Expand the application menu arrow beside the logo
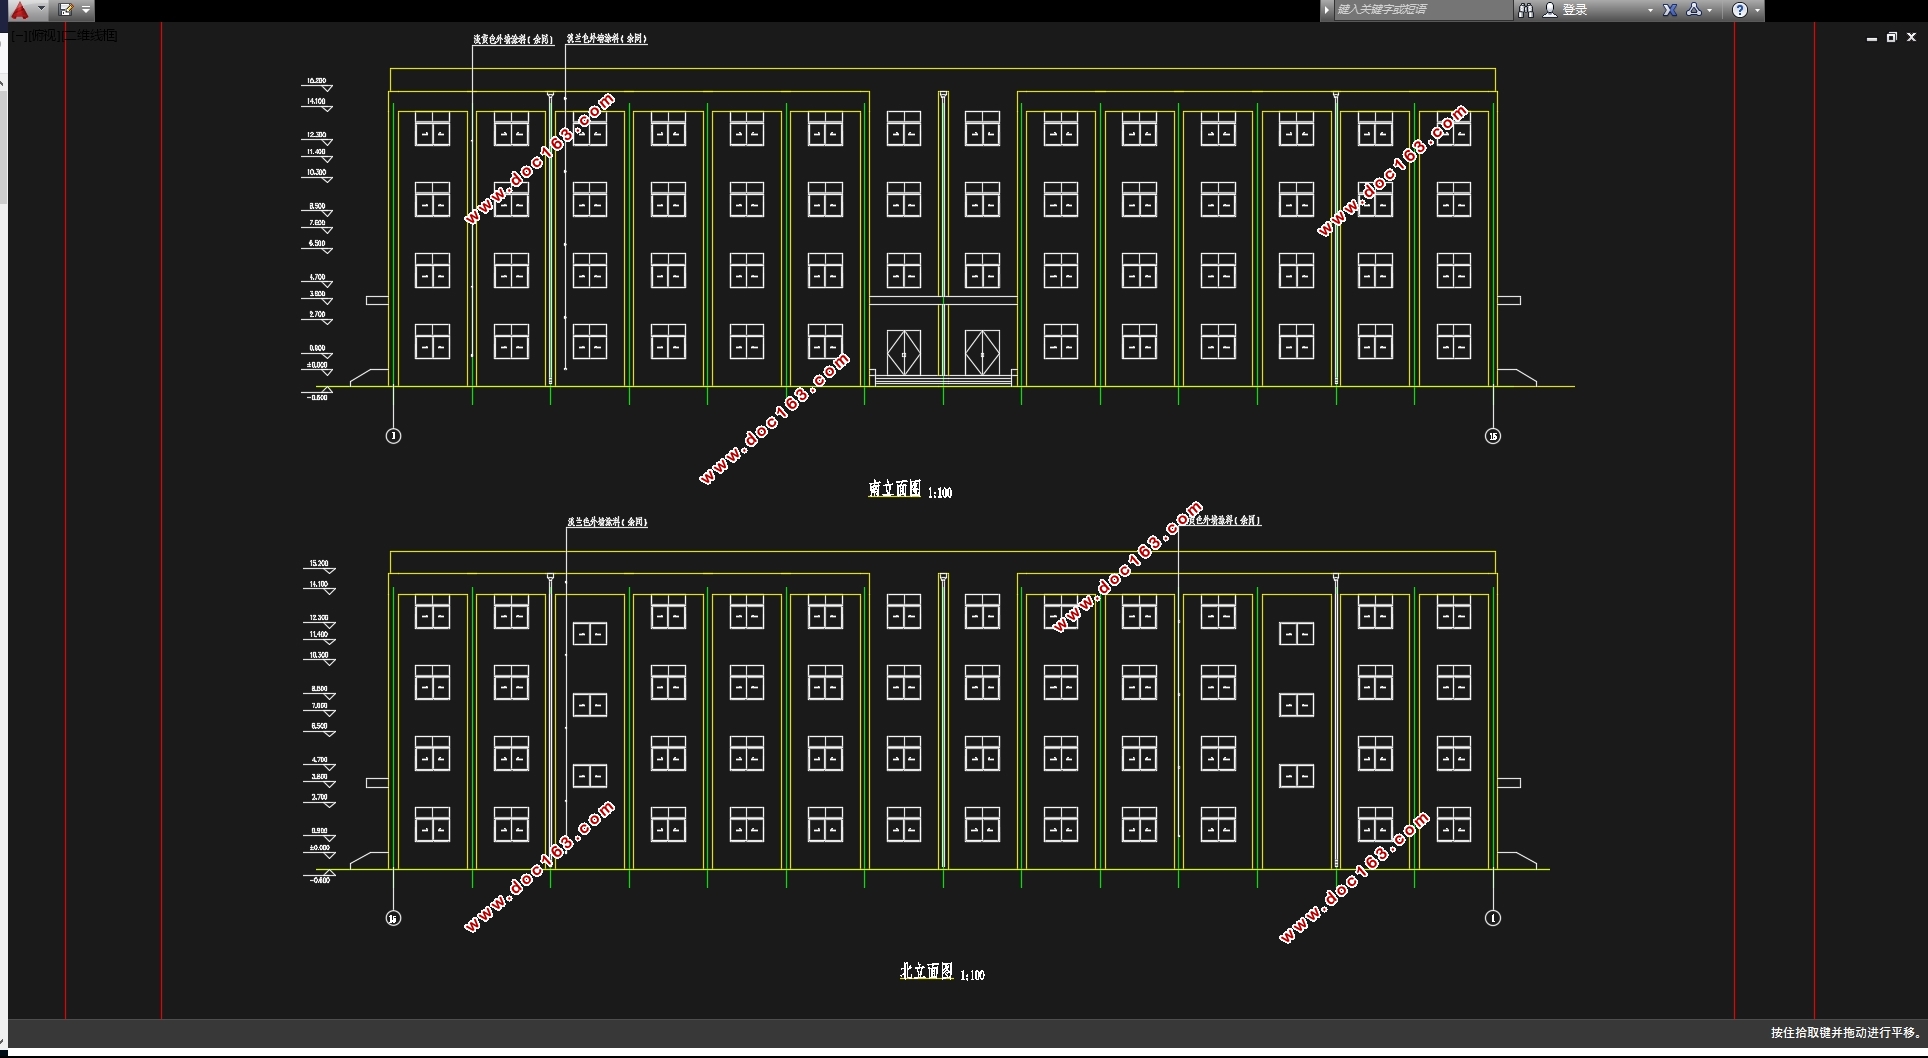The width and height of the screenshot is (1928, 1058). click(42, 8)
